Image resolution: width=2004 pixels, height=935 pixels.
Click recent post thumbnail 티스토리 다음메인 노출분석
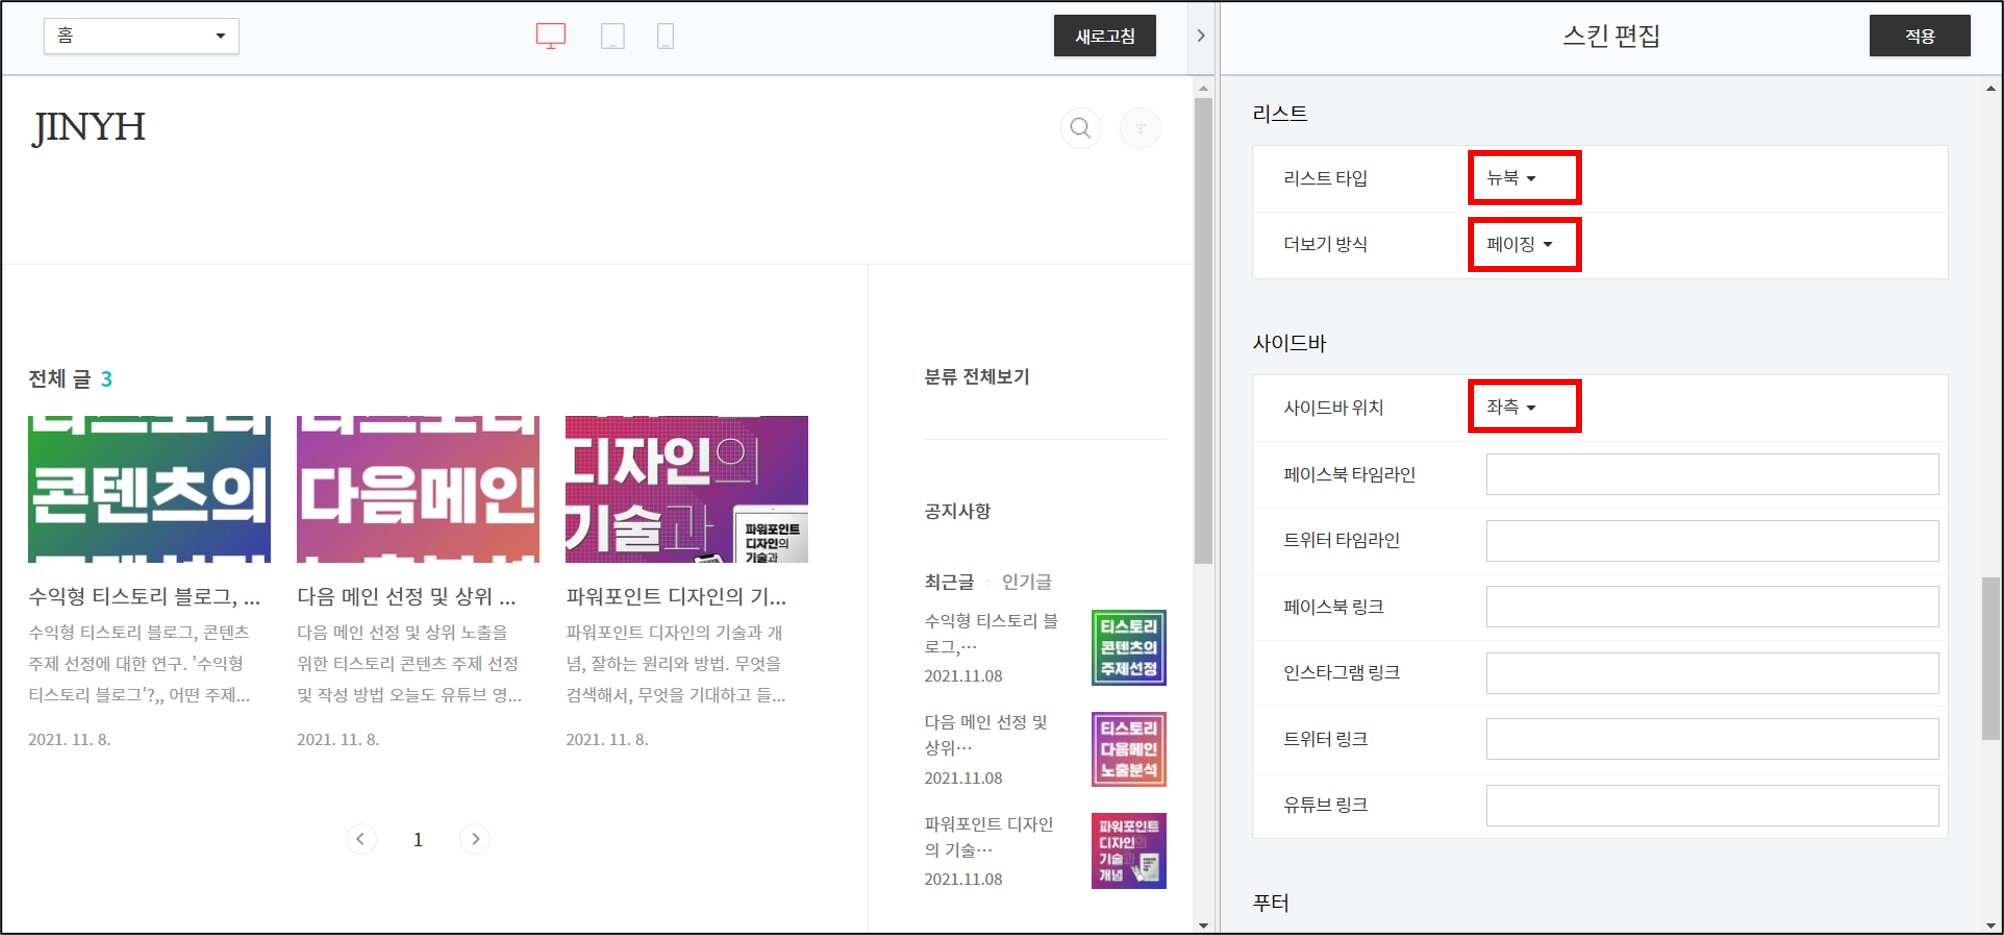tap(1129, 750)
